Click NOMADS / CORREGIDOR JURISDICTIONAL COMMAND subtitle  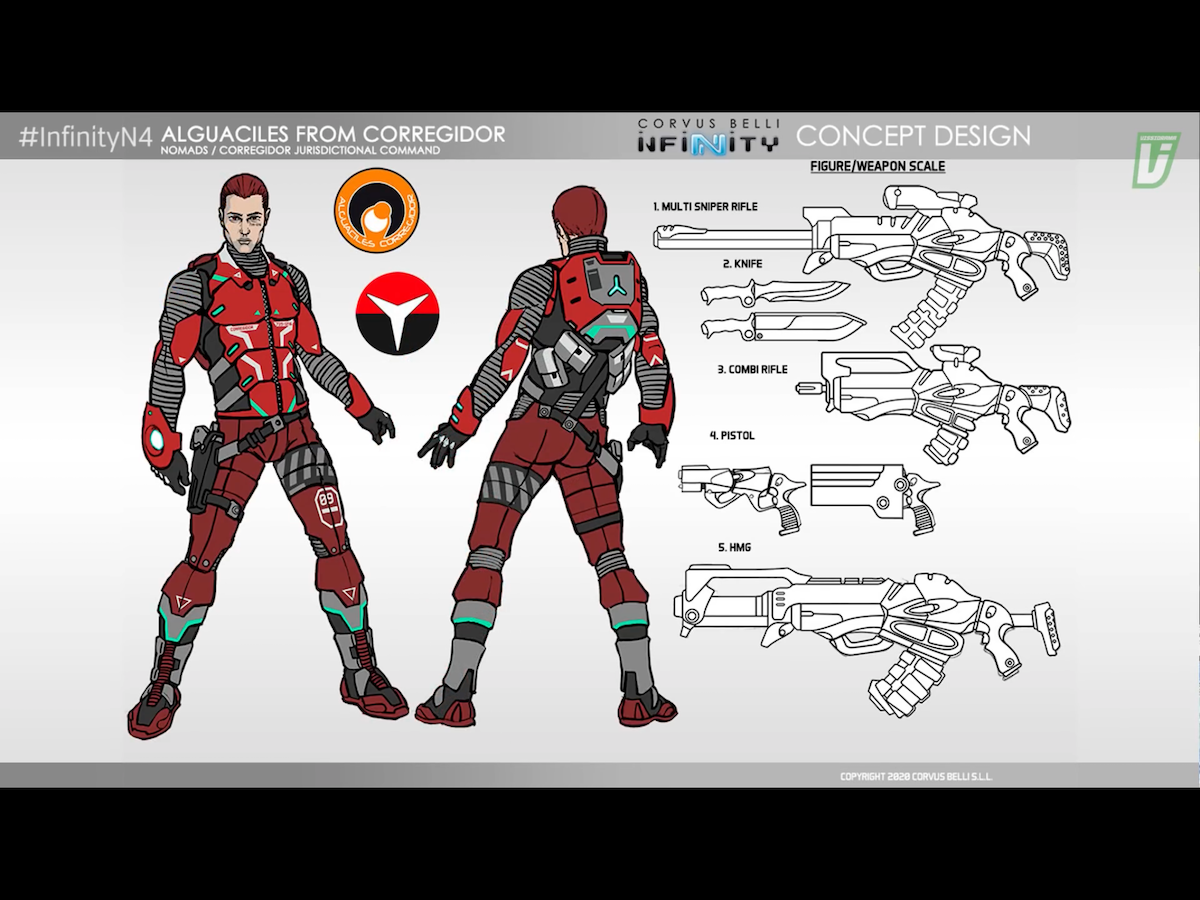click(x=301, y=150)
